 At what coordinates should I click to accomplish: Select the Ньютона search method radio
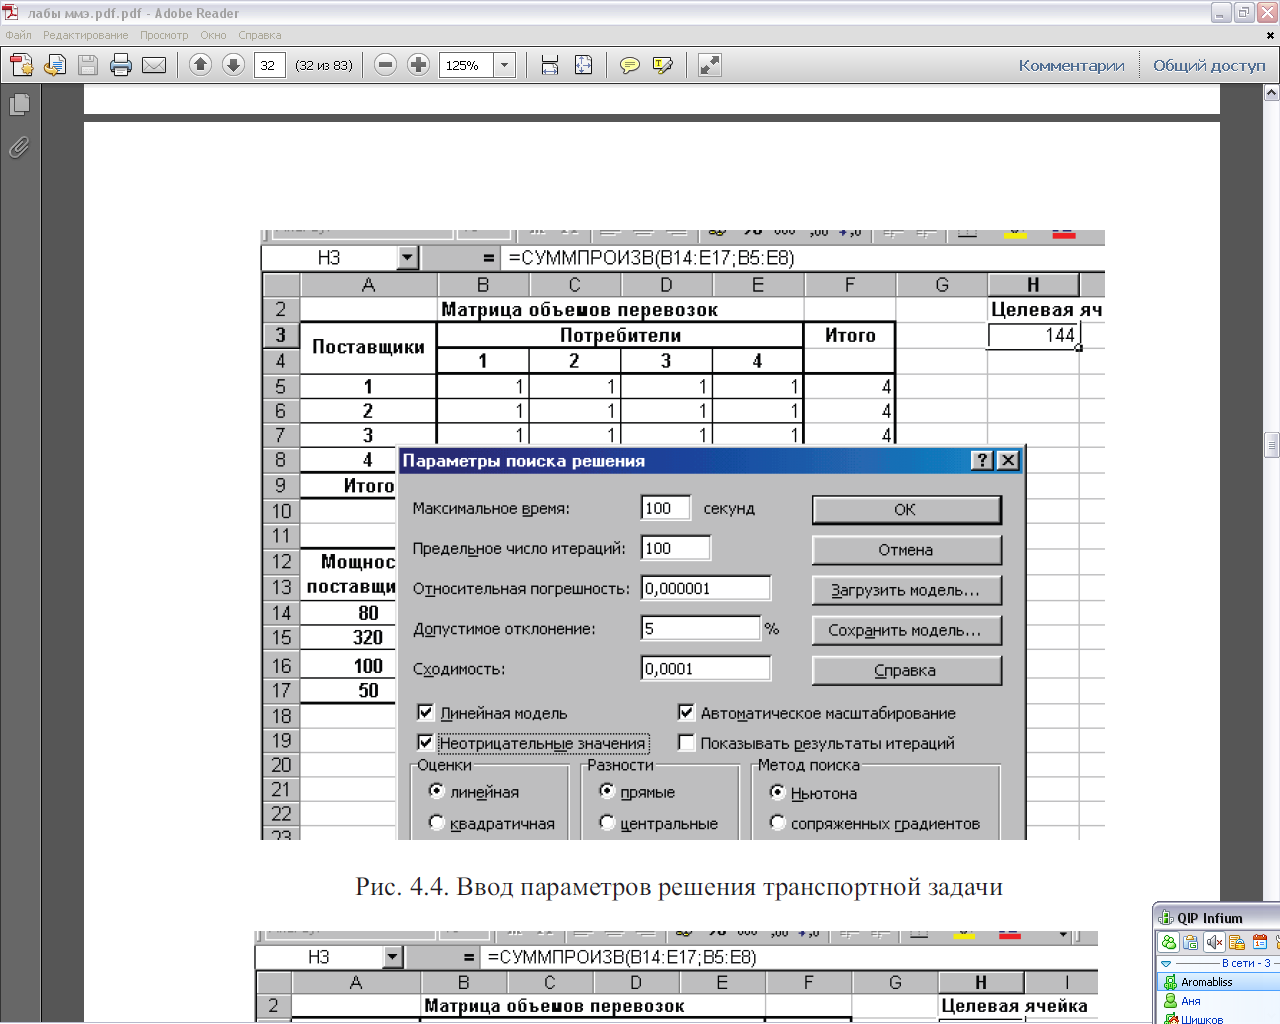point(777,792)
